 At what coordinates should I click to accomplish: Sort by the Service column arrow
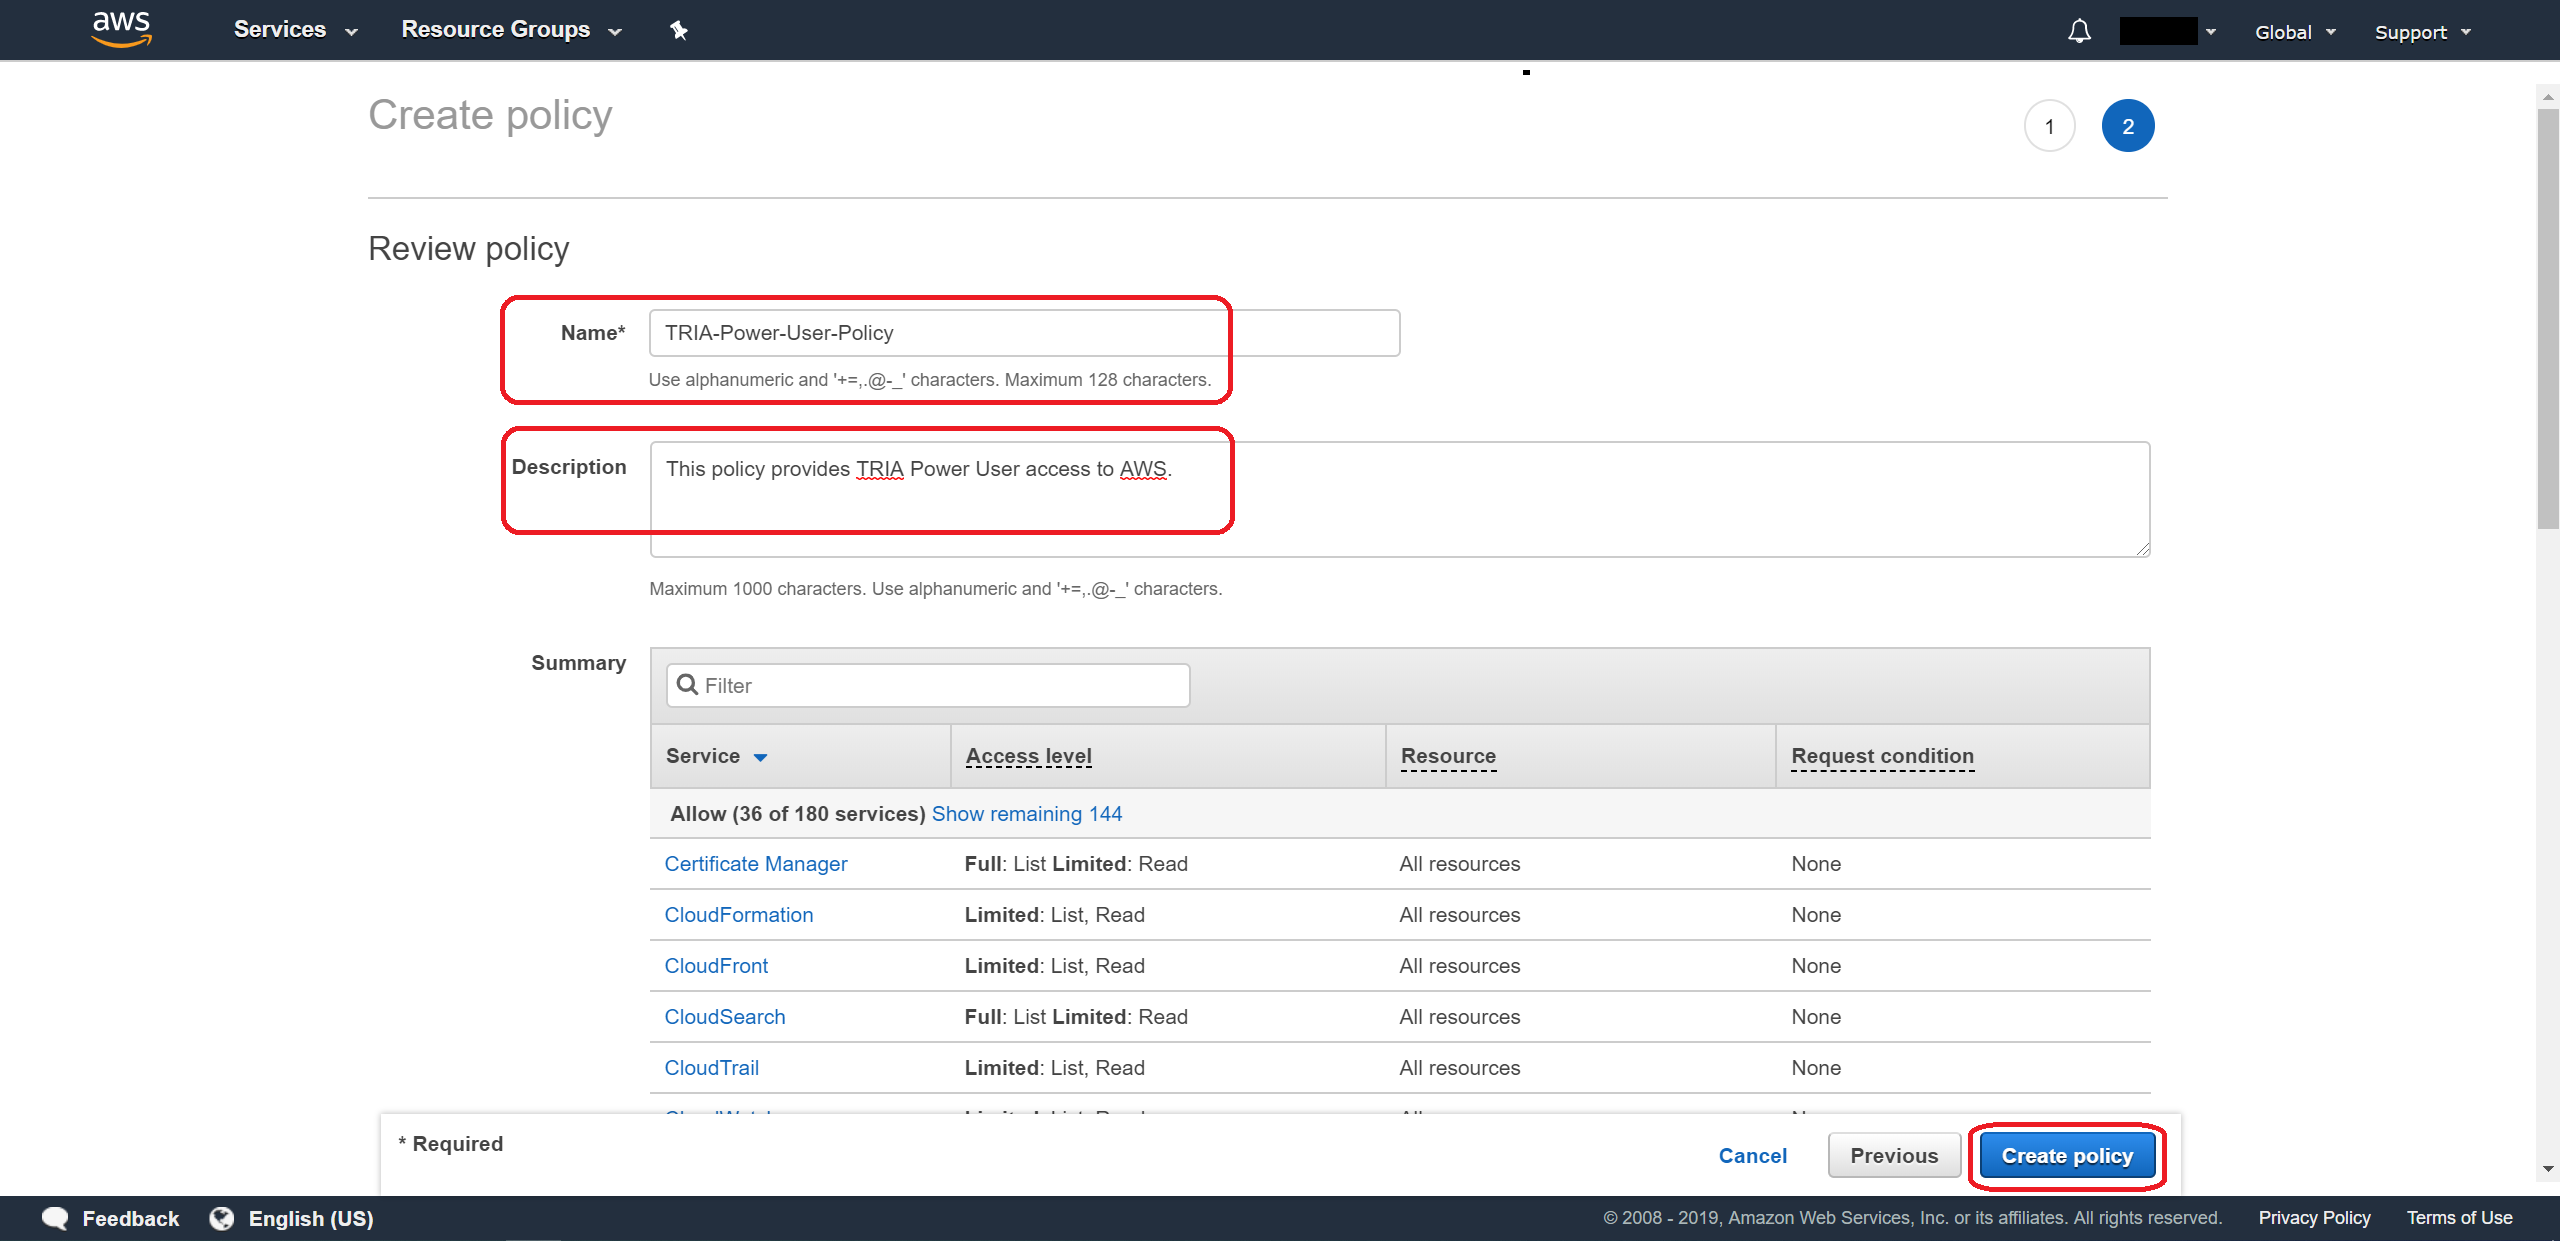[760, 757]
